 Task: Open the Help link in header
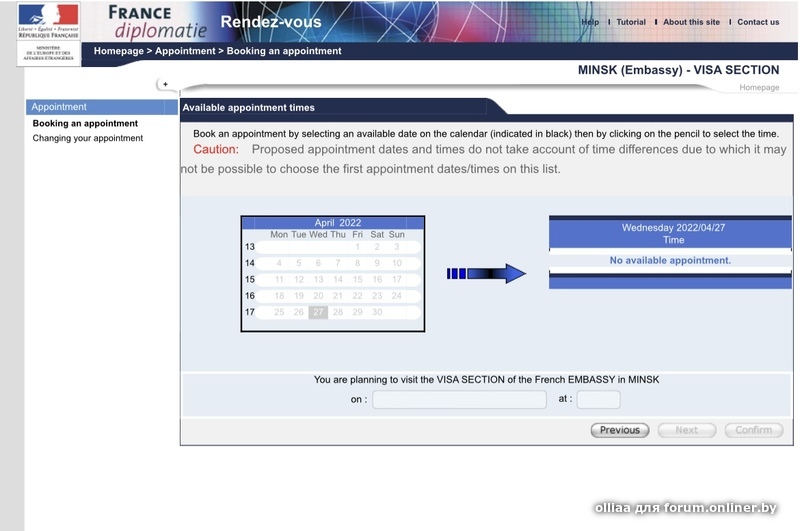click(590, 22)
